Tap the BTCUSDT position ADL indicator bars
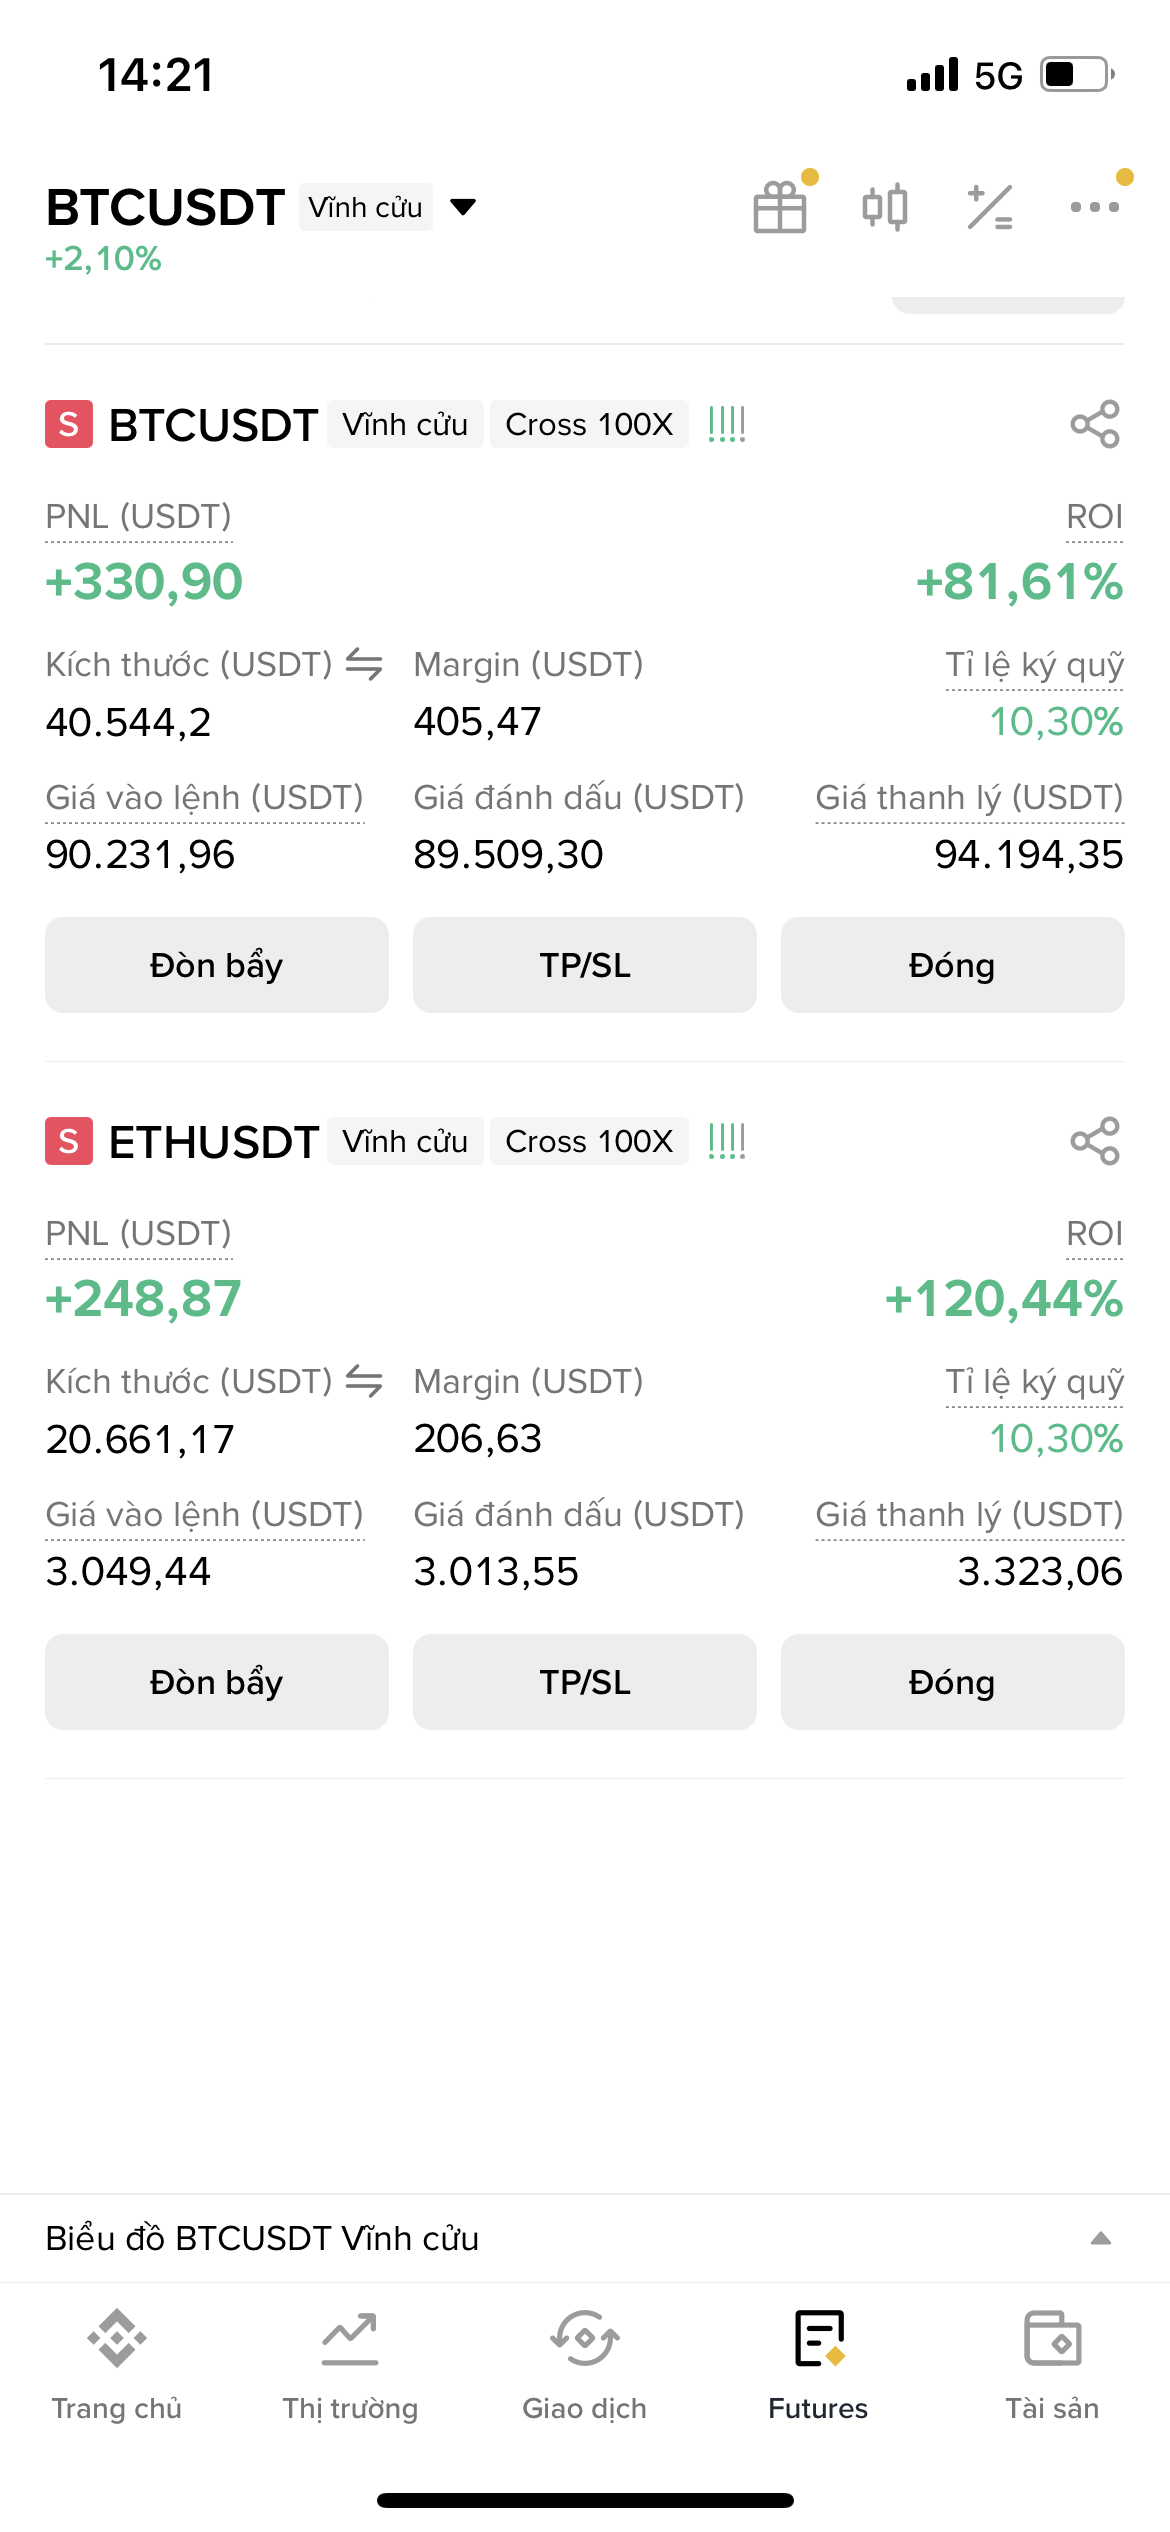Image resolution: width=1170 pixels, height=2532 pixels. pos(727,425)
